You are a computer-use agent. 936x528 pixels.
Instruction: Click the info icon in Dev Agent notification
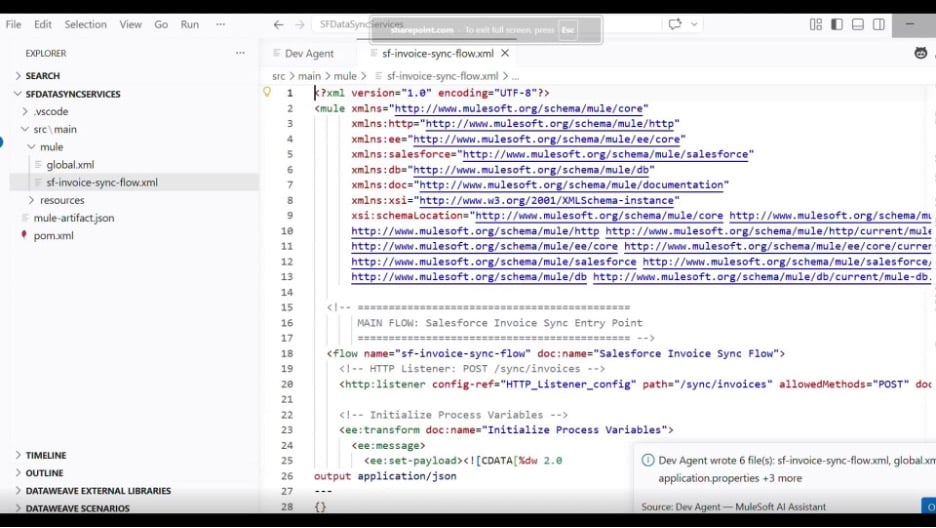648,461
